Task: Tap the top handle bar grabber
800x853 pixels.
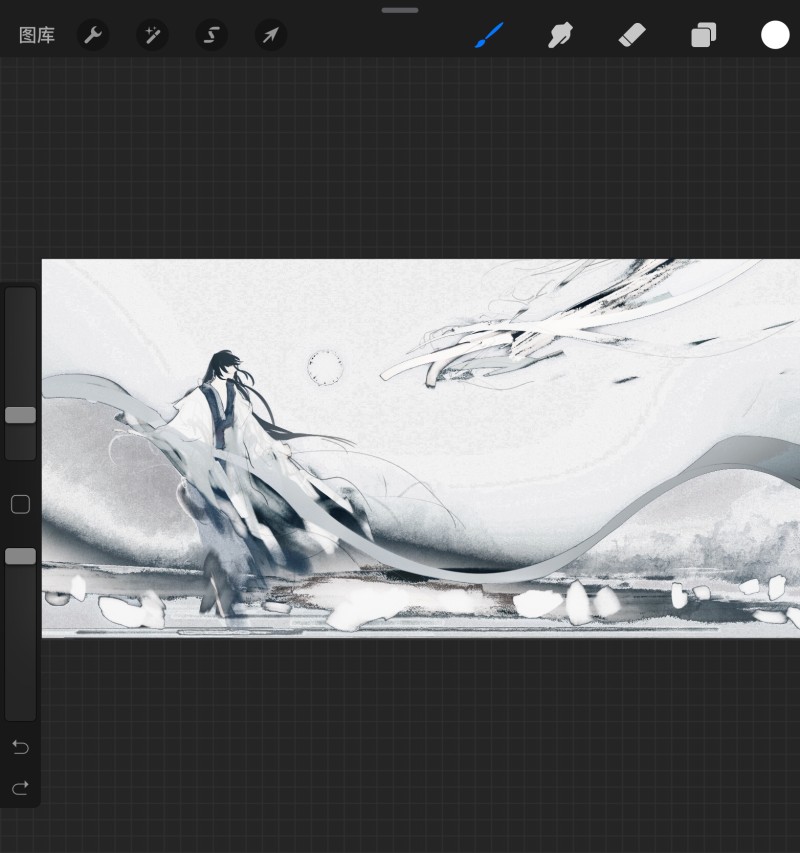Action: point(400,10)
